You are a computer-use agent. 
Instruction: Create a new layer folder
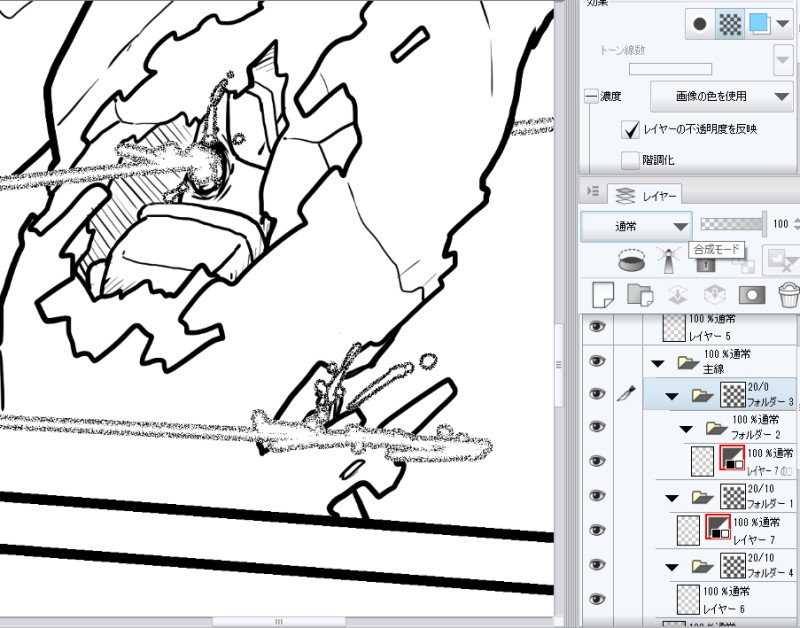640,295
